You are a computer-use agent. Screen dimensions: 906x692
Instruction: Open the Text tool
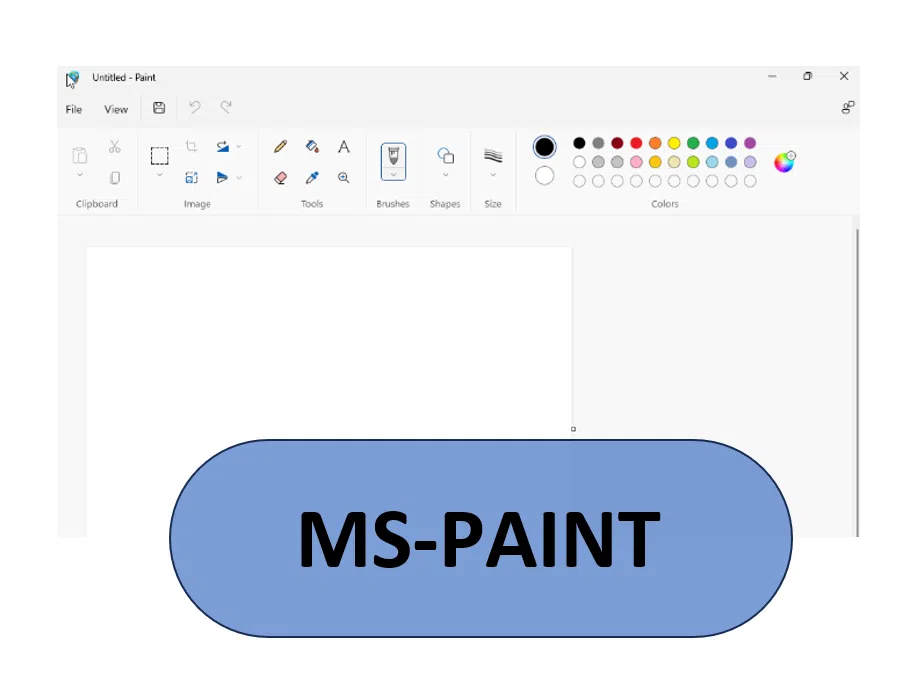(x=343, y=146)
